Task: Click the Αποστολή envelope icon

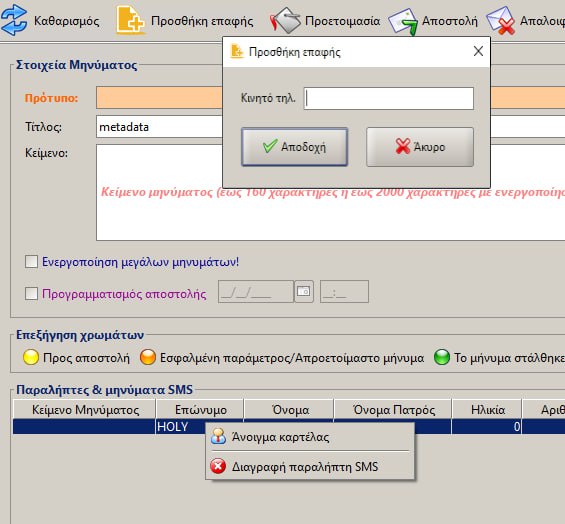Action: [x=403, y=21]
